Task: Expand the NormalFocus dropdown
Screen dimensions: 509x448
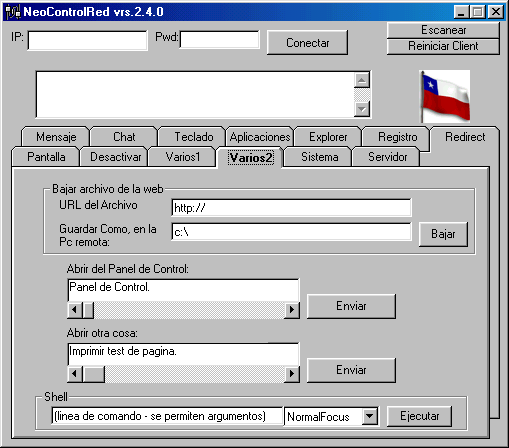Action: [370, 416]
